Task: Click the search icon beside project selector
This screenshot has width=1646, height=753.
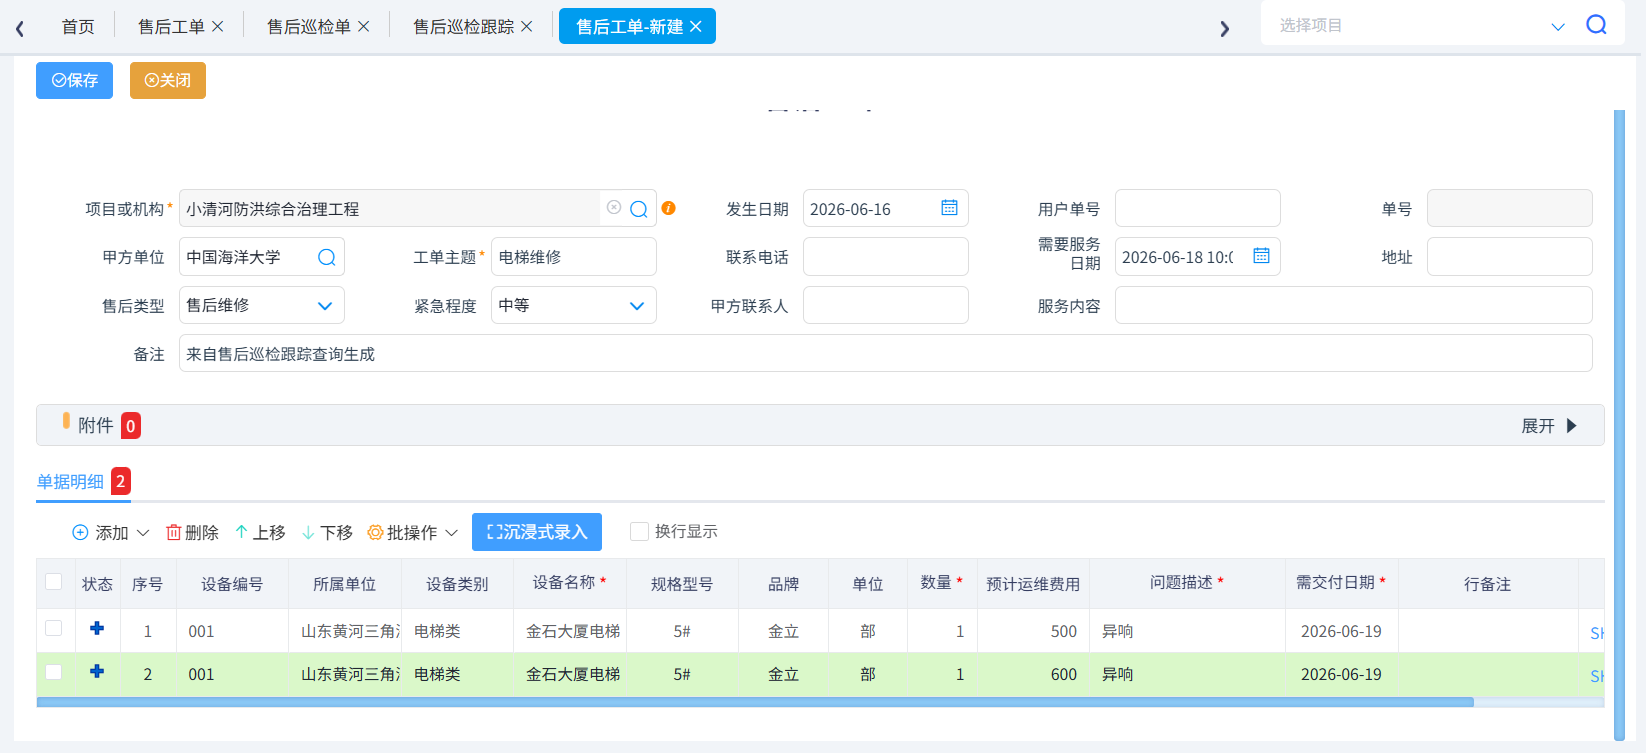Action: 1596,25
